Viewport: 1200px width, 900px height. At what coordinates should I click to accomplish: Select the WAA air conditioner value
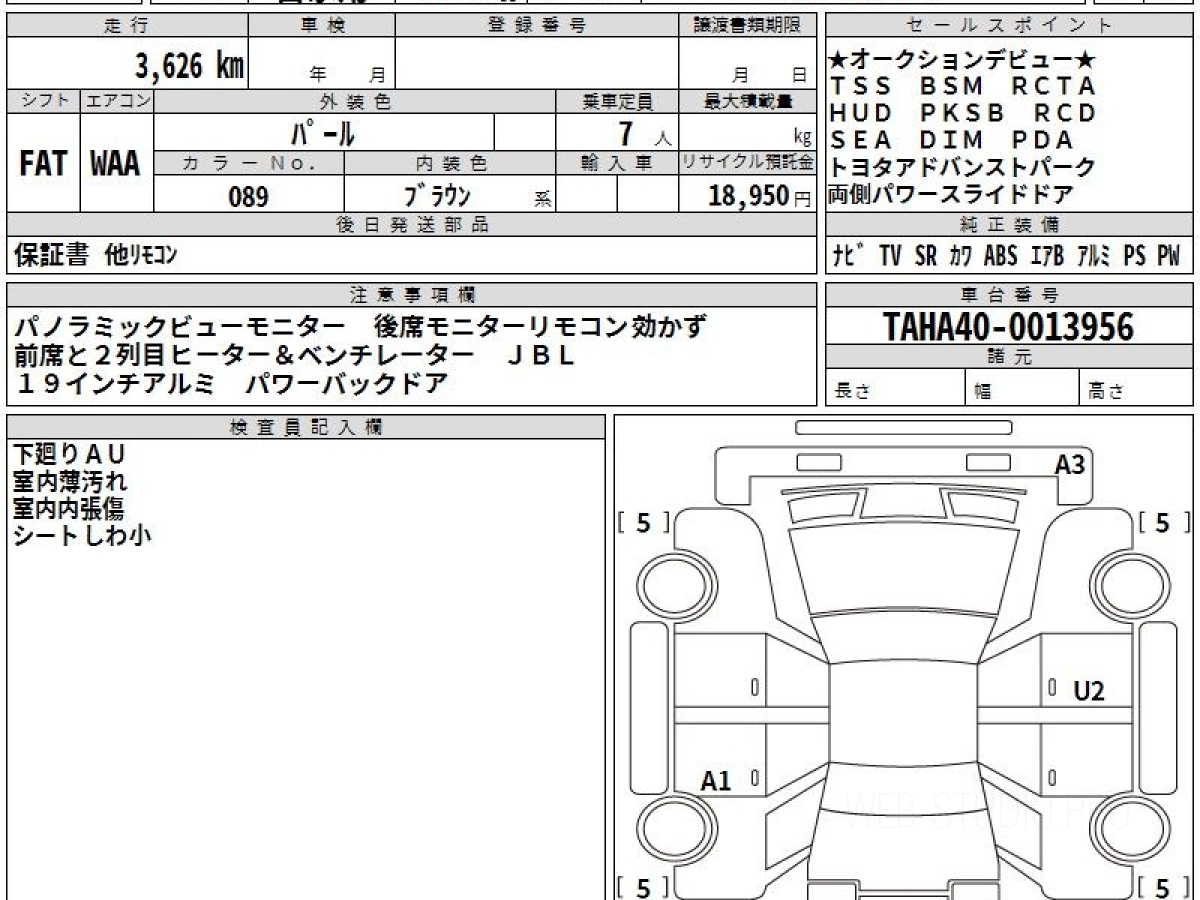coord(116,164)
